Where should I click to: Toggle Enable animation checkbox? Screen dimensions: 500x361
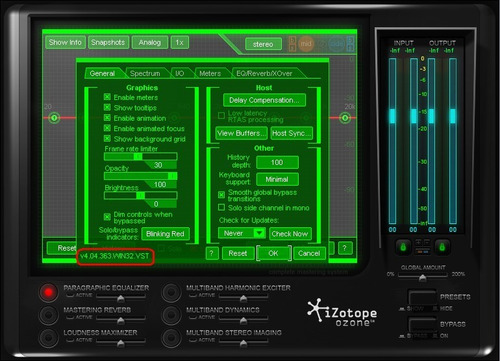[107, 118]
